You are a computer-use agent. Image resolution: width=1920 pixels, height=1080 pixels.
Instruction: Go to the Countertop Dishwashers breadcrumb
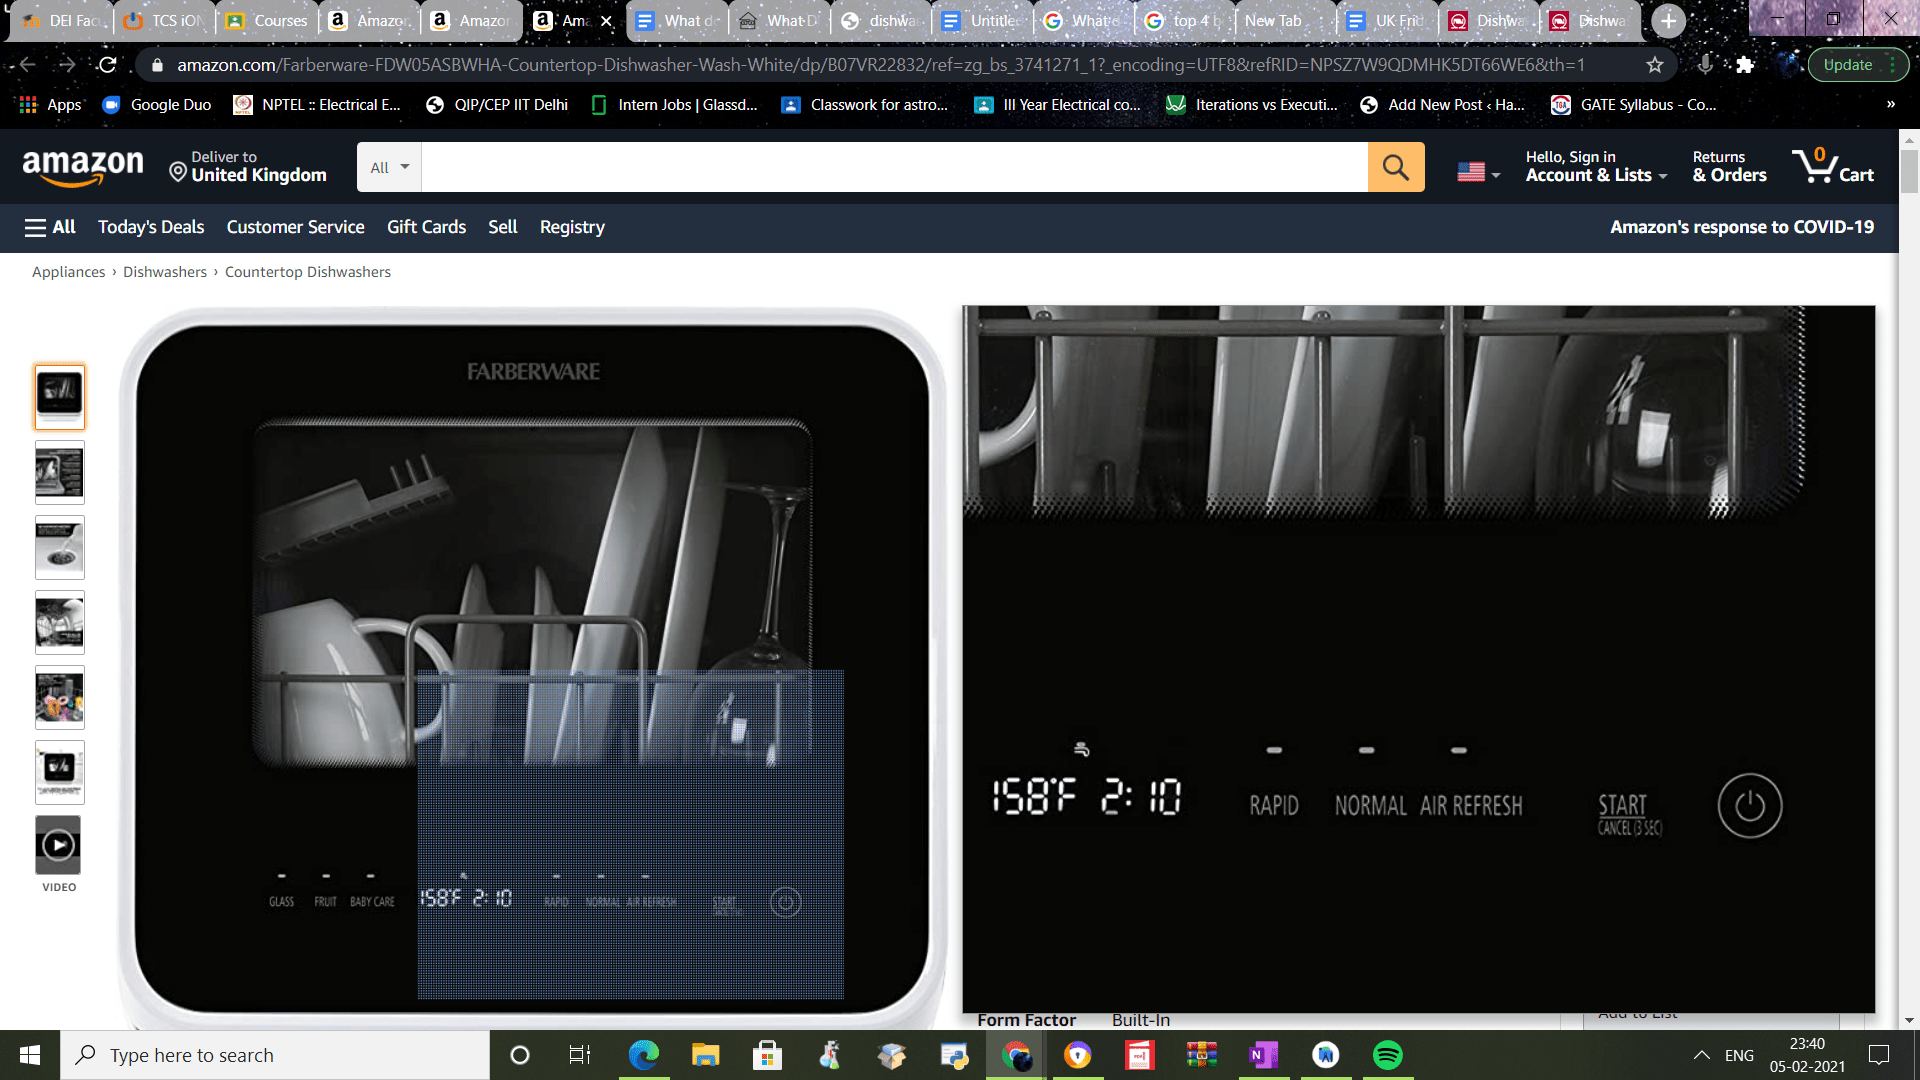coord(308,272)
